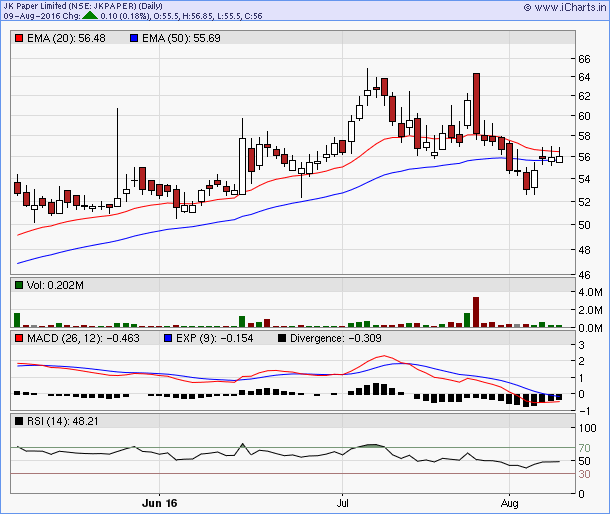The height and width of the screenshot is (514, 610).
Task: Click the 'Aug' date axis label
Action: [x=510, y=503]
